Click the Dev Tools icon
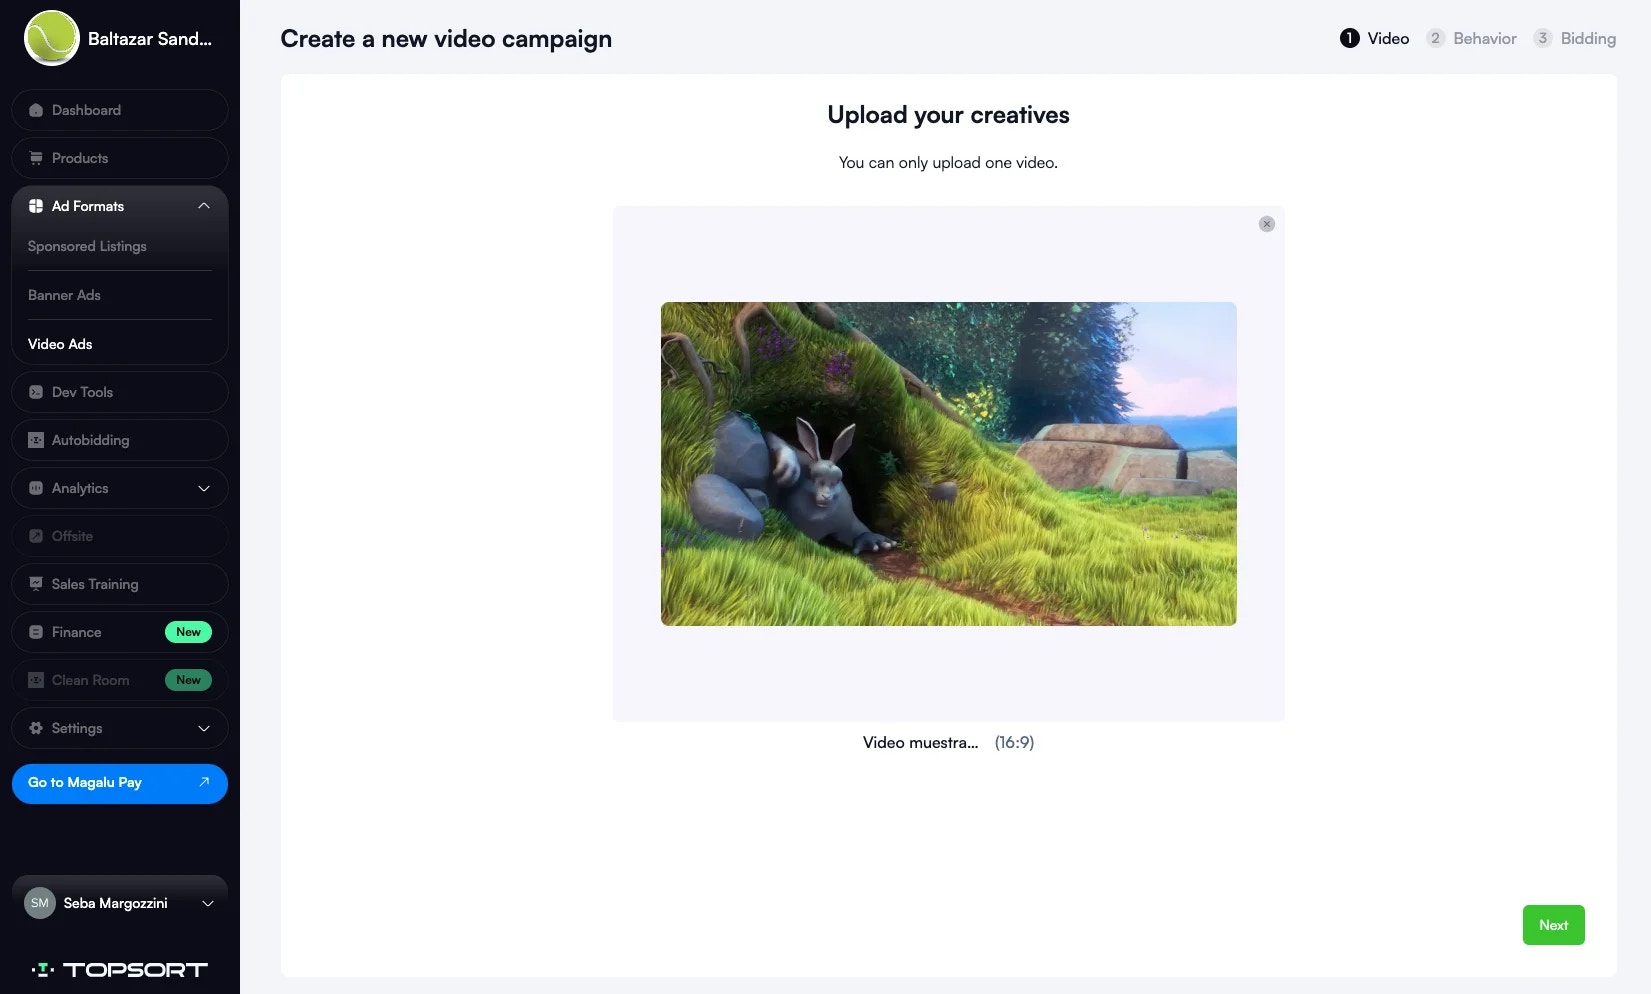The width and height of the screenshot is (1651, 994). (x=36, y=392)
